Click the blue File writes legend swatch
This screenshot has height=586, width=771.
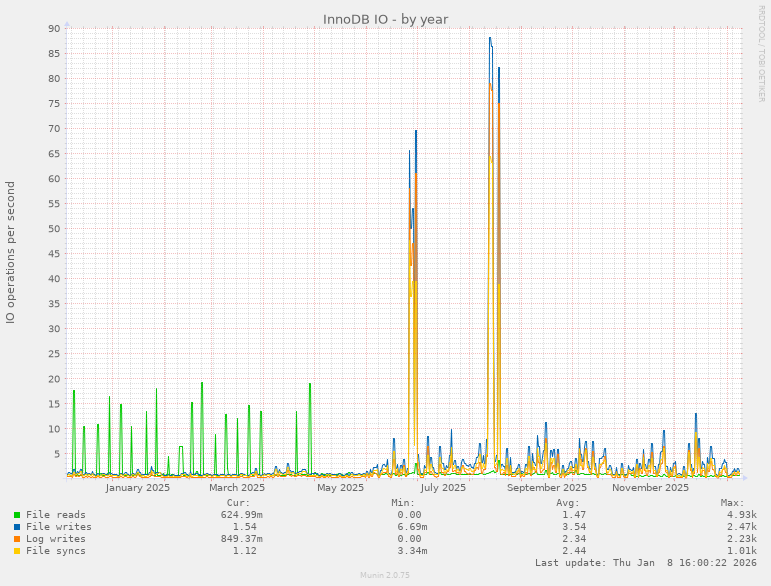17,527
